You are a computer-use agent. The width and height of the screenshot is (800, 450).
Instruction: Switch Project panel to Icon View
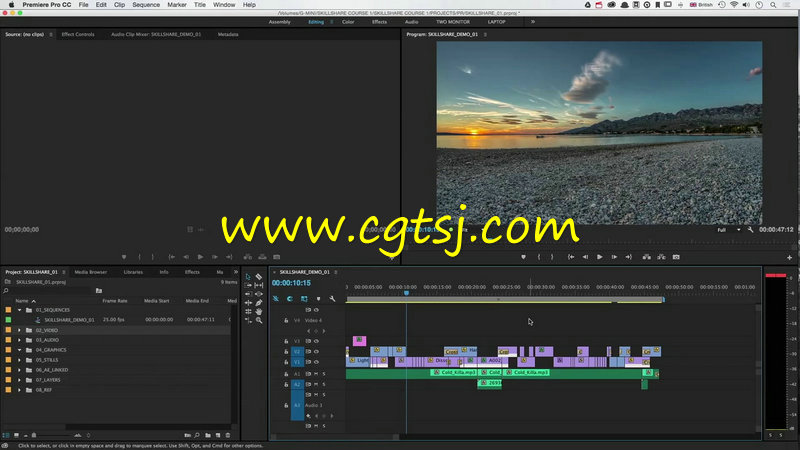click(16, 435)
